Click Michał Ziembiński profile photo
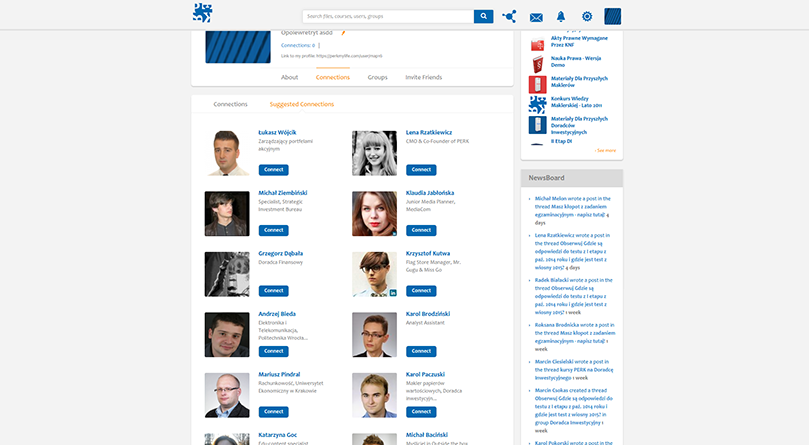The height and width of the screenshot is (445, 809). (227, 214)
